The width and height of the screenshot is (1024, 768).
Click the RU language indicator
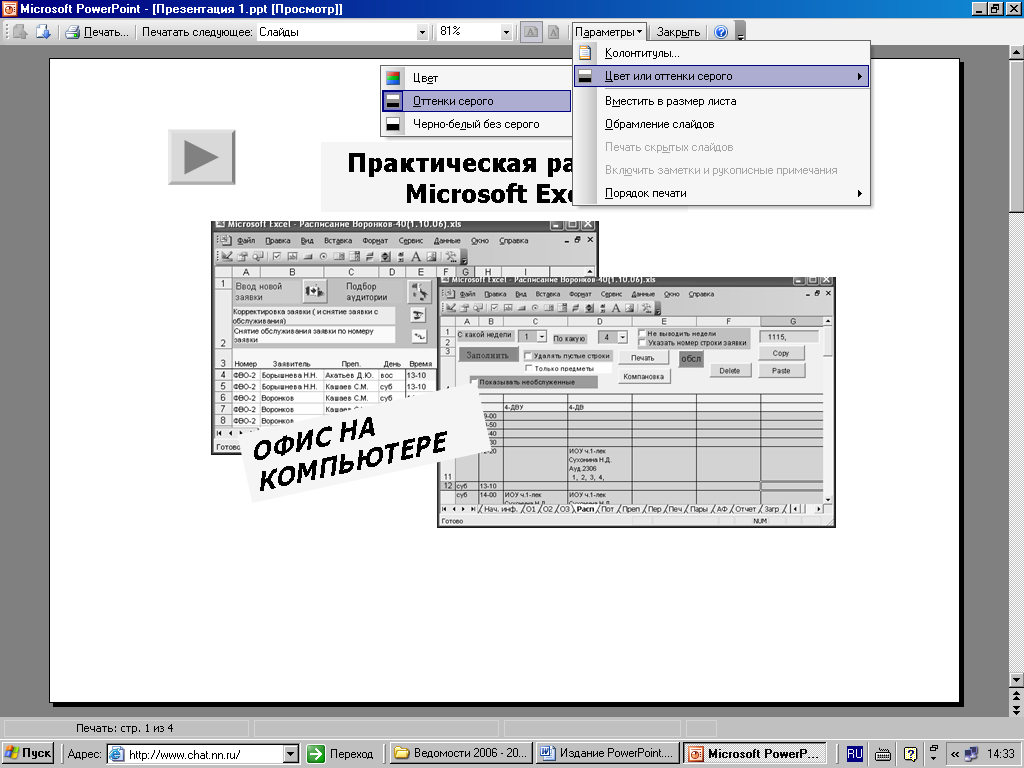pyautogui.click(x=854, y=754)
